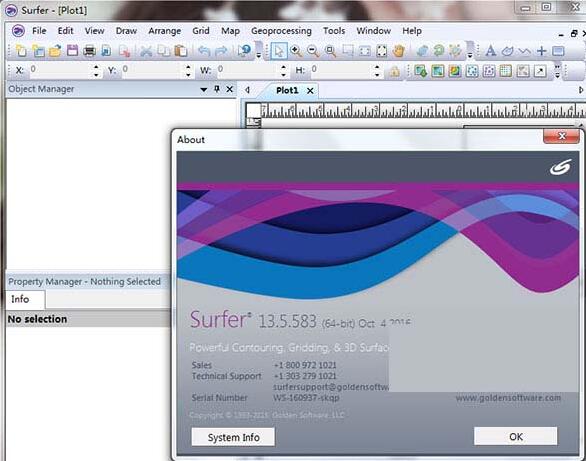This screenshot has height=461, width=586.
Task: Close the Plot1 tab
Action: [x=310, y=91]
